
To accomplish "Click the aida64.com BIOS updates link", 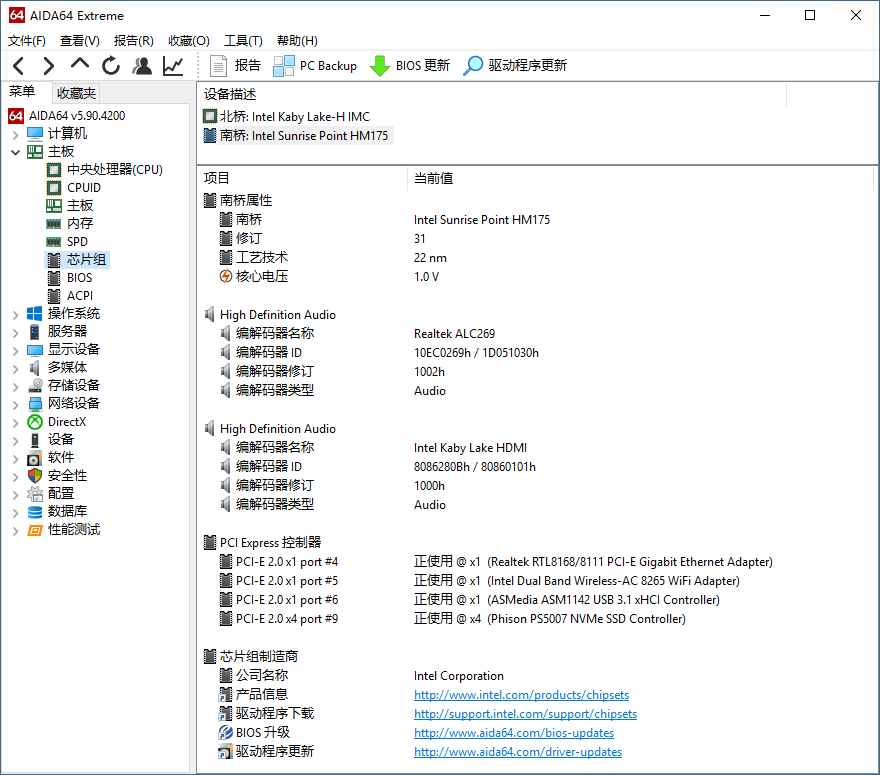I will [x=514, y=732].
